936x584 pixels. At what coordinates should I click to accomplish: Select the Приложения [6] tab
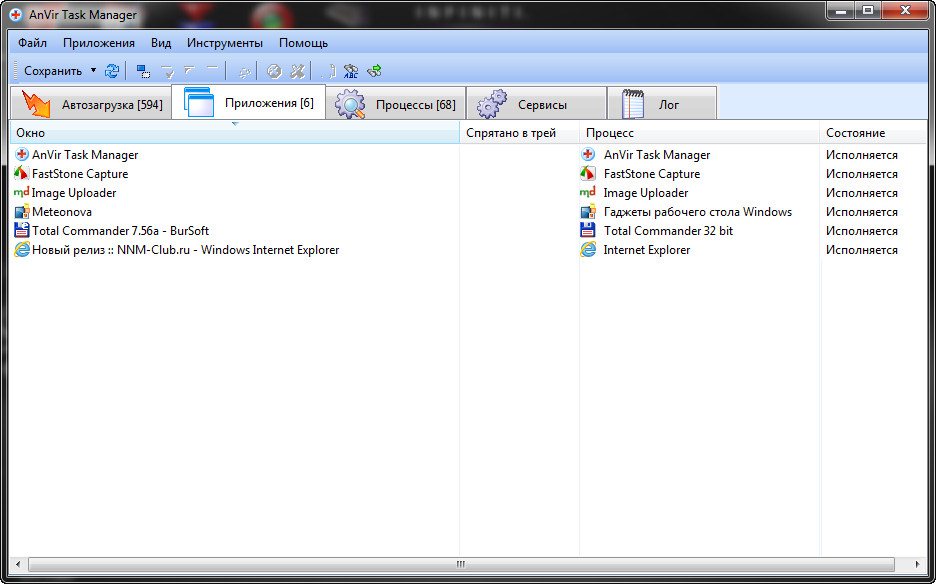pyautogui.click(x=248, y=102)
